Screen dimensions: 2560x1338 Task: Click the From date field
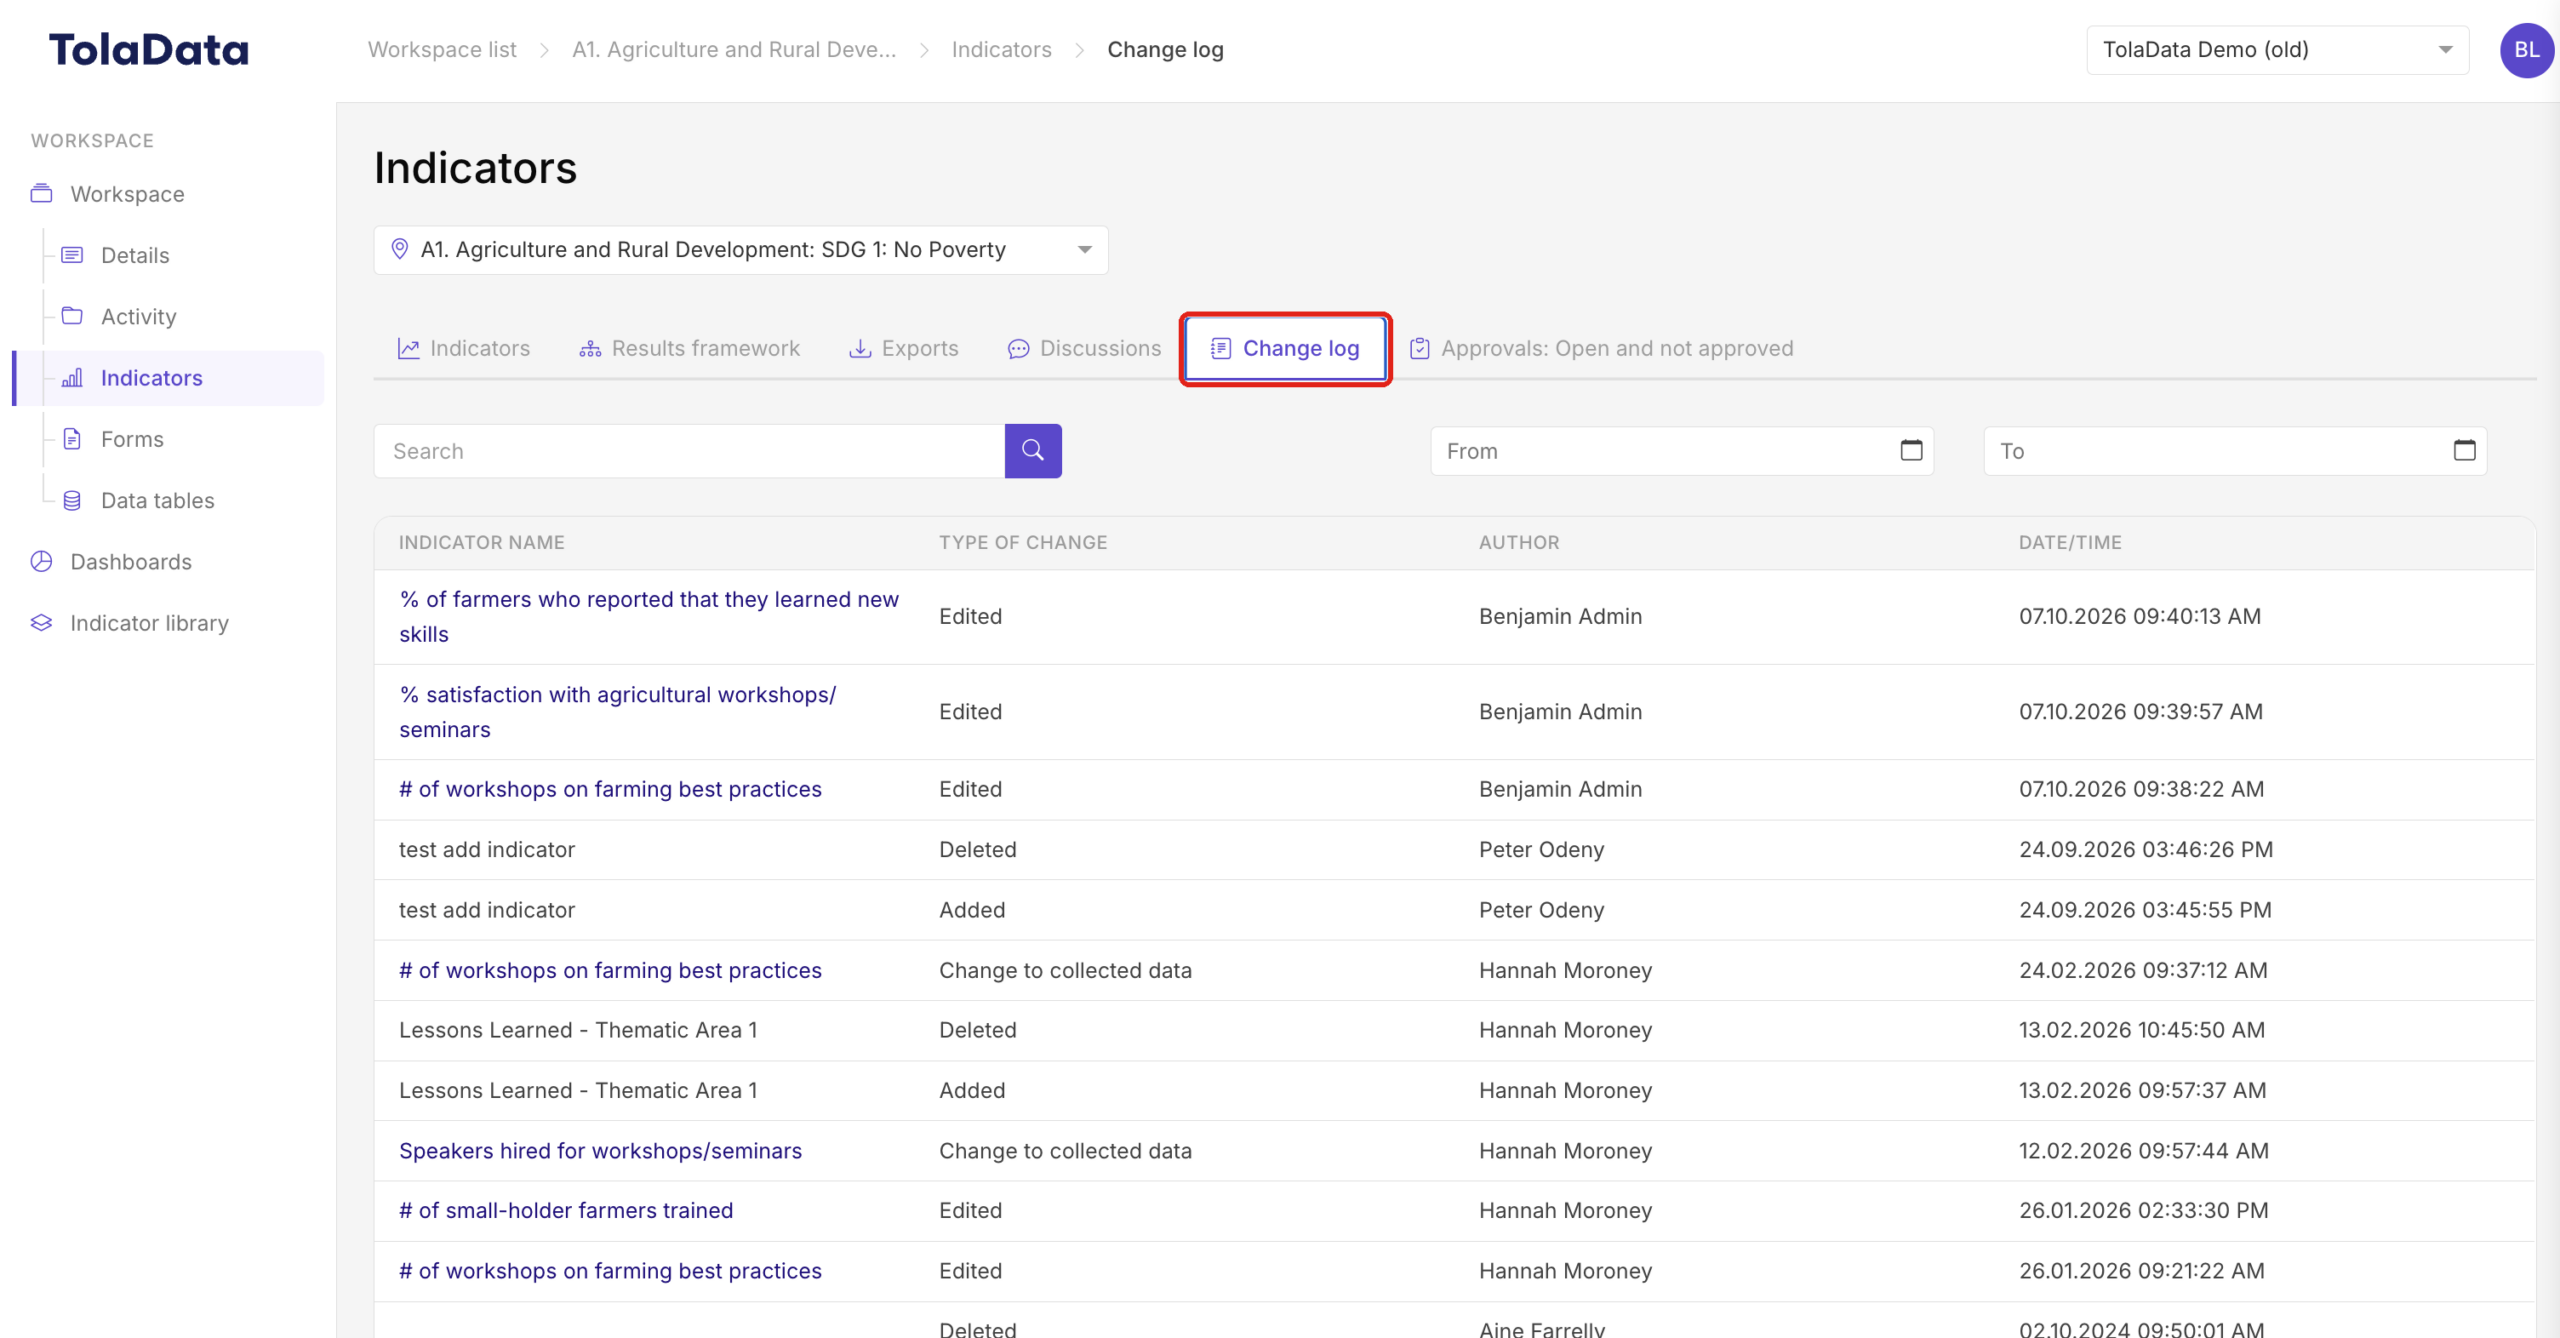pyautogui.click(x=1682, y=451)
